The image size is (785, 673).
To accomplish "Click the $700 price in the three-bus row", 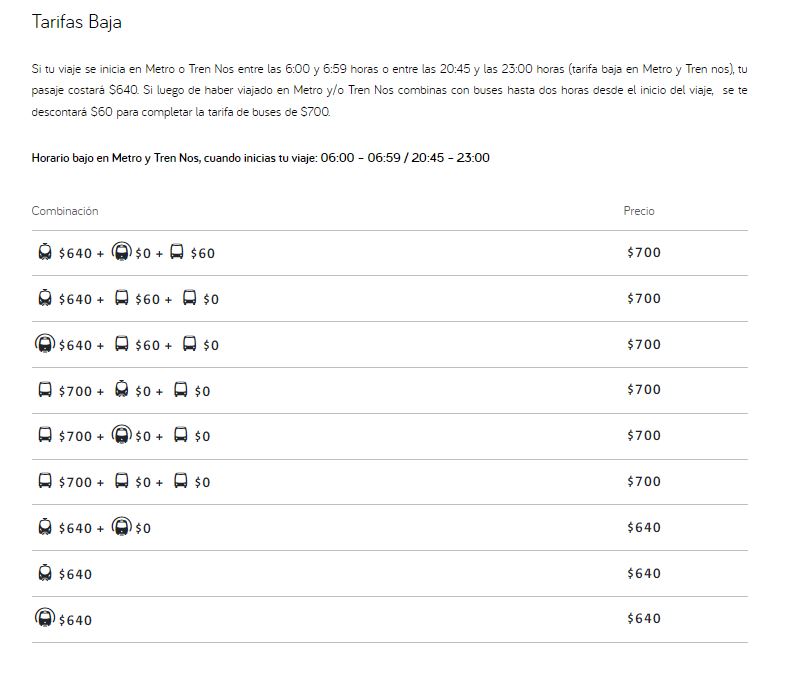I will pos(644,482).
